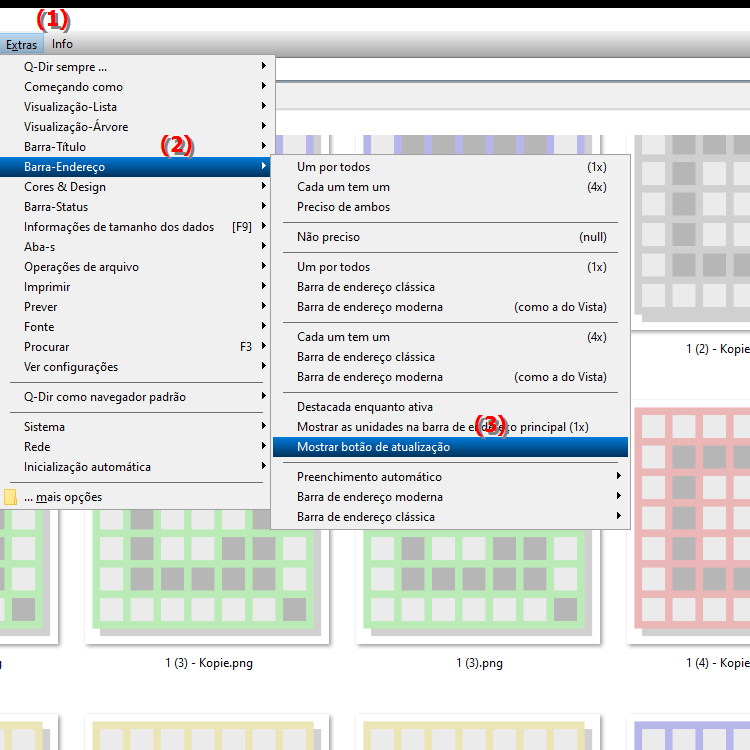Expand the Preenchimento automático submenu
This screenshot has width=750, height=750.
[x=450, y=477]
